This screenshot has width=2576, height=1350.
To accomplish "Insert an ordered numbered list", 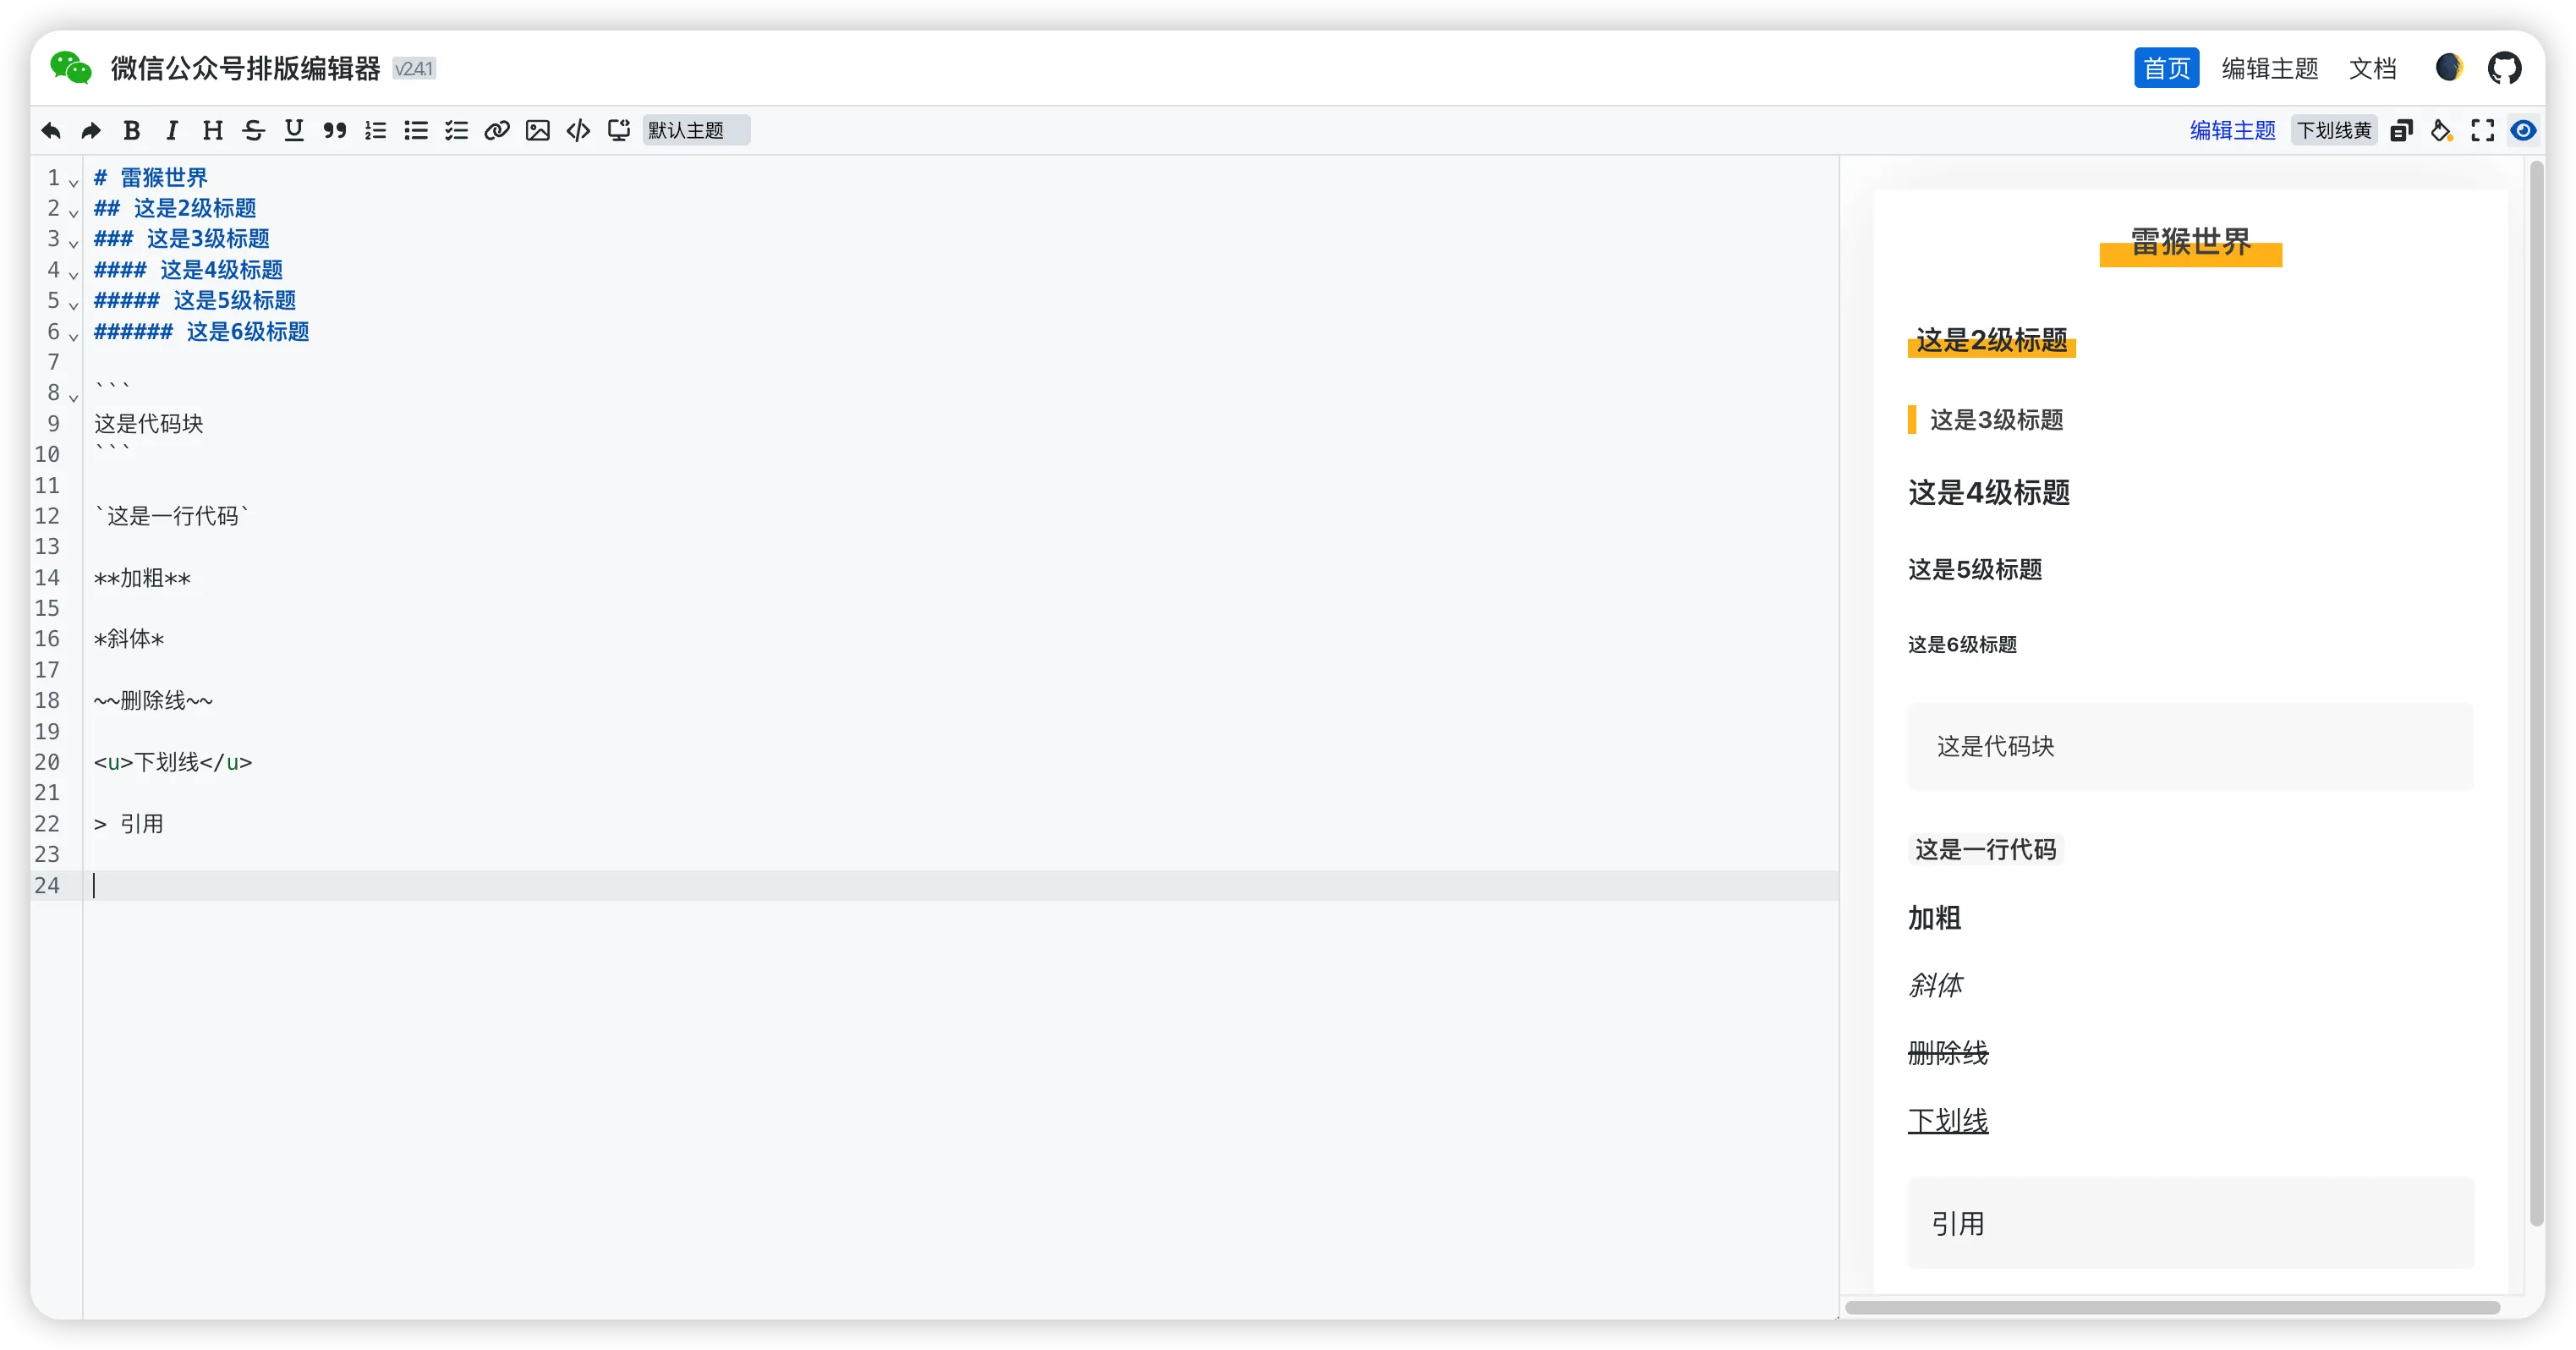I will [376, 130].
